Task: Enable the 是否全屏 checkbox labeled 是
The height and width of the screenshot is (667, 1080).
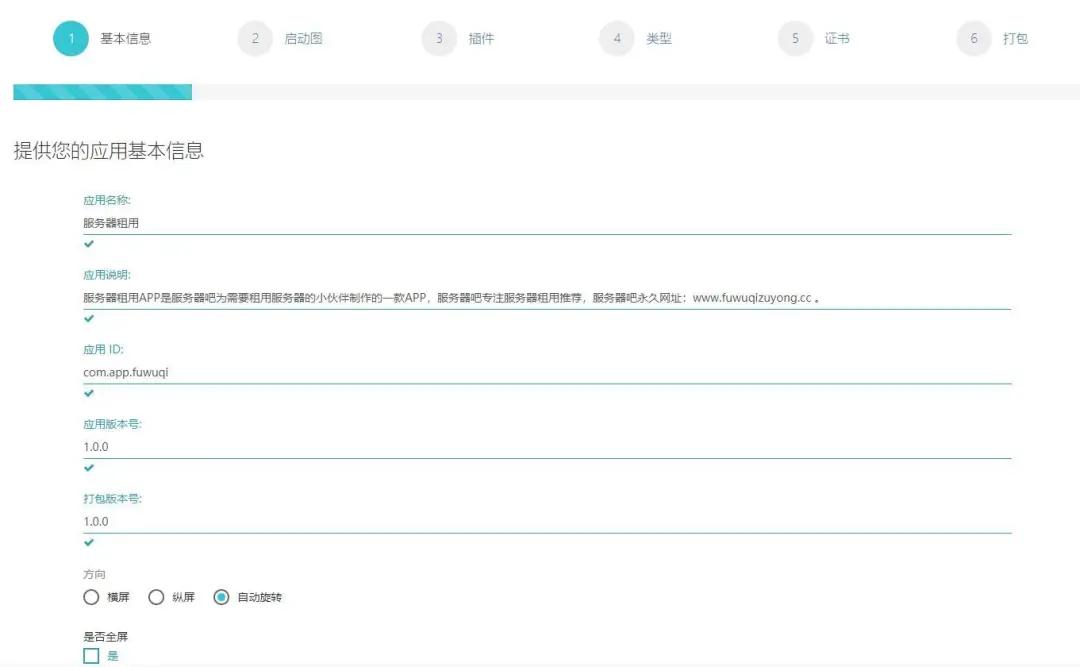Action: 91,655
